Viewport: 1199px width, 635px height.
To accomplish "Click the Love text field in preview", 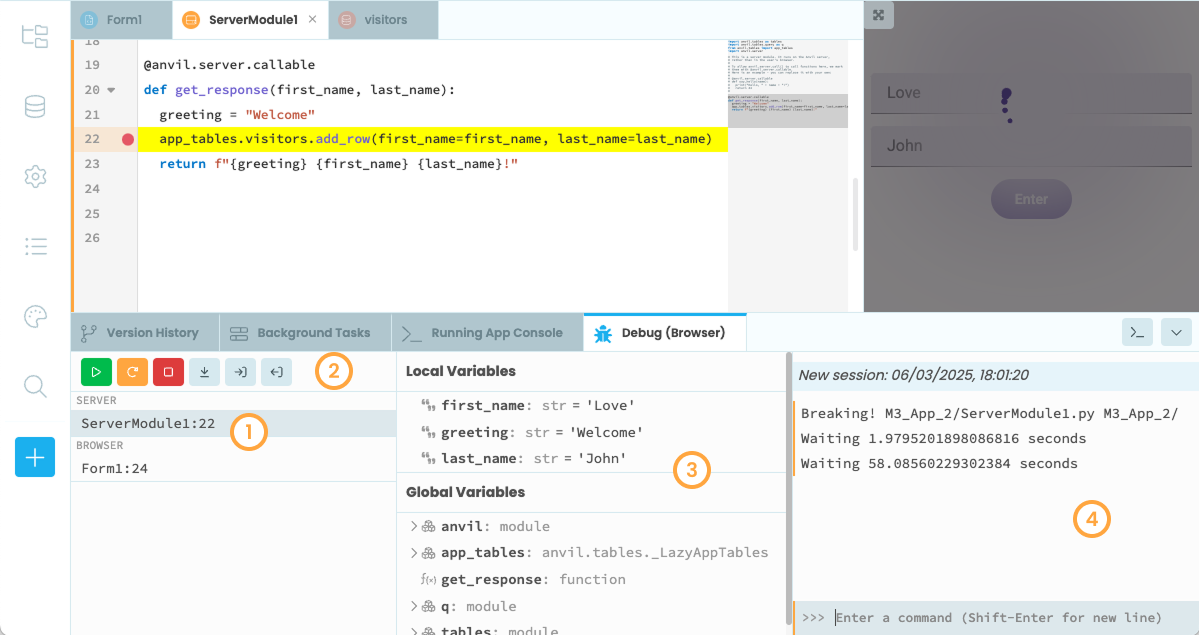I will coord(1031,93).
